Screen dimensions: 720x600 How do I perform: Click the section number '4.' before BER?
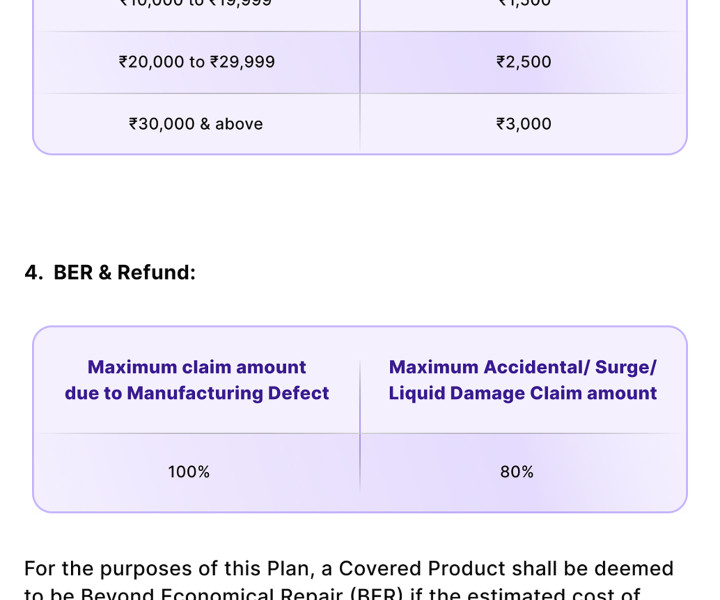(34, 272)
